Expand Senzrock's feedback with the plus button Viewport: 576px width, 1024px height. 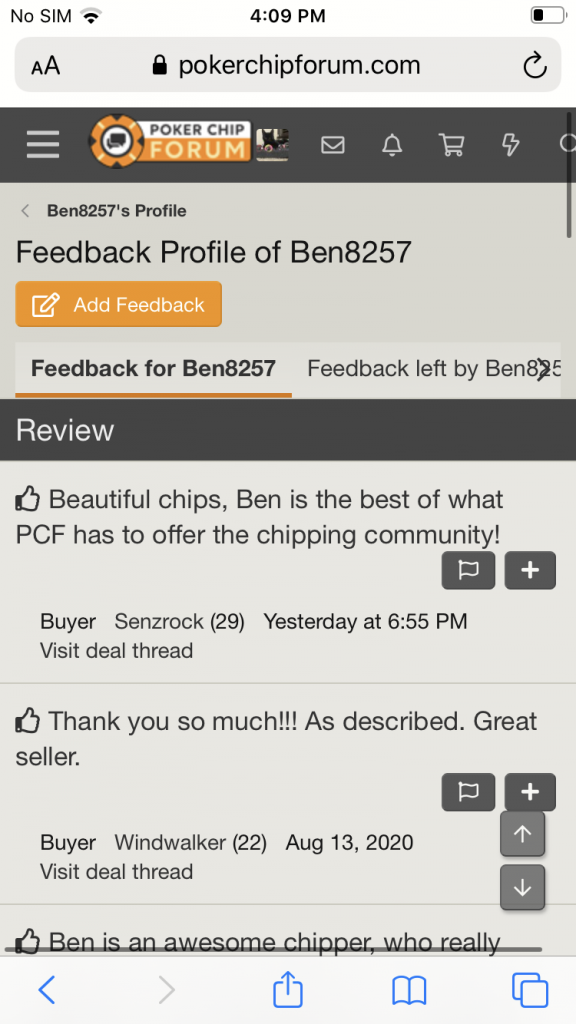coord(530,570)
